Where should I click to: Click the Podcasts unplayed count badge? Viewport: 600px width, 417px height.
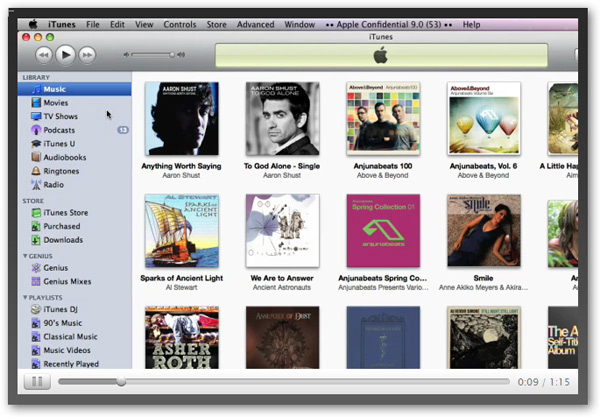(123, 130)
